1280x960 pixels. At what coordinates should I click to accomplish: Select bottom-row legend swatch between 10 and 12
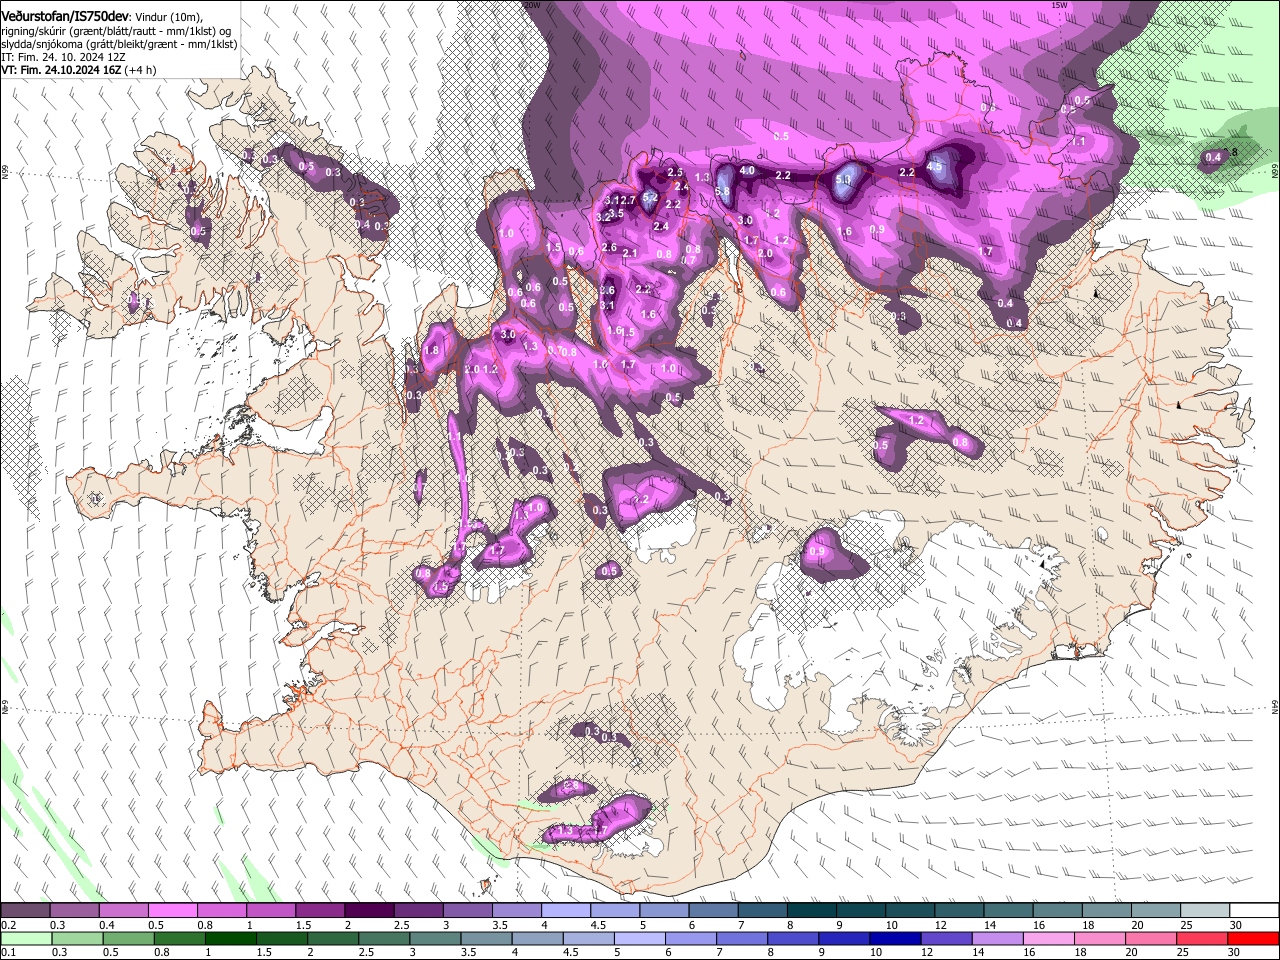[897, 938]
